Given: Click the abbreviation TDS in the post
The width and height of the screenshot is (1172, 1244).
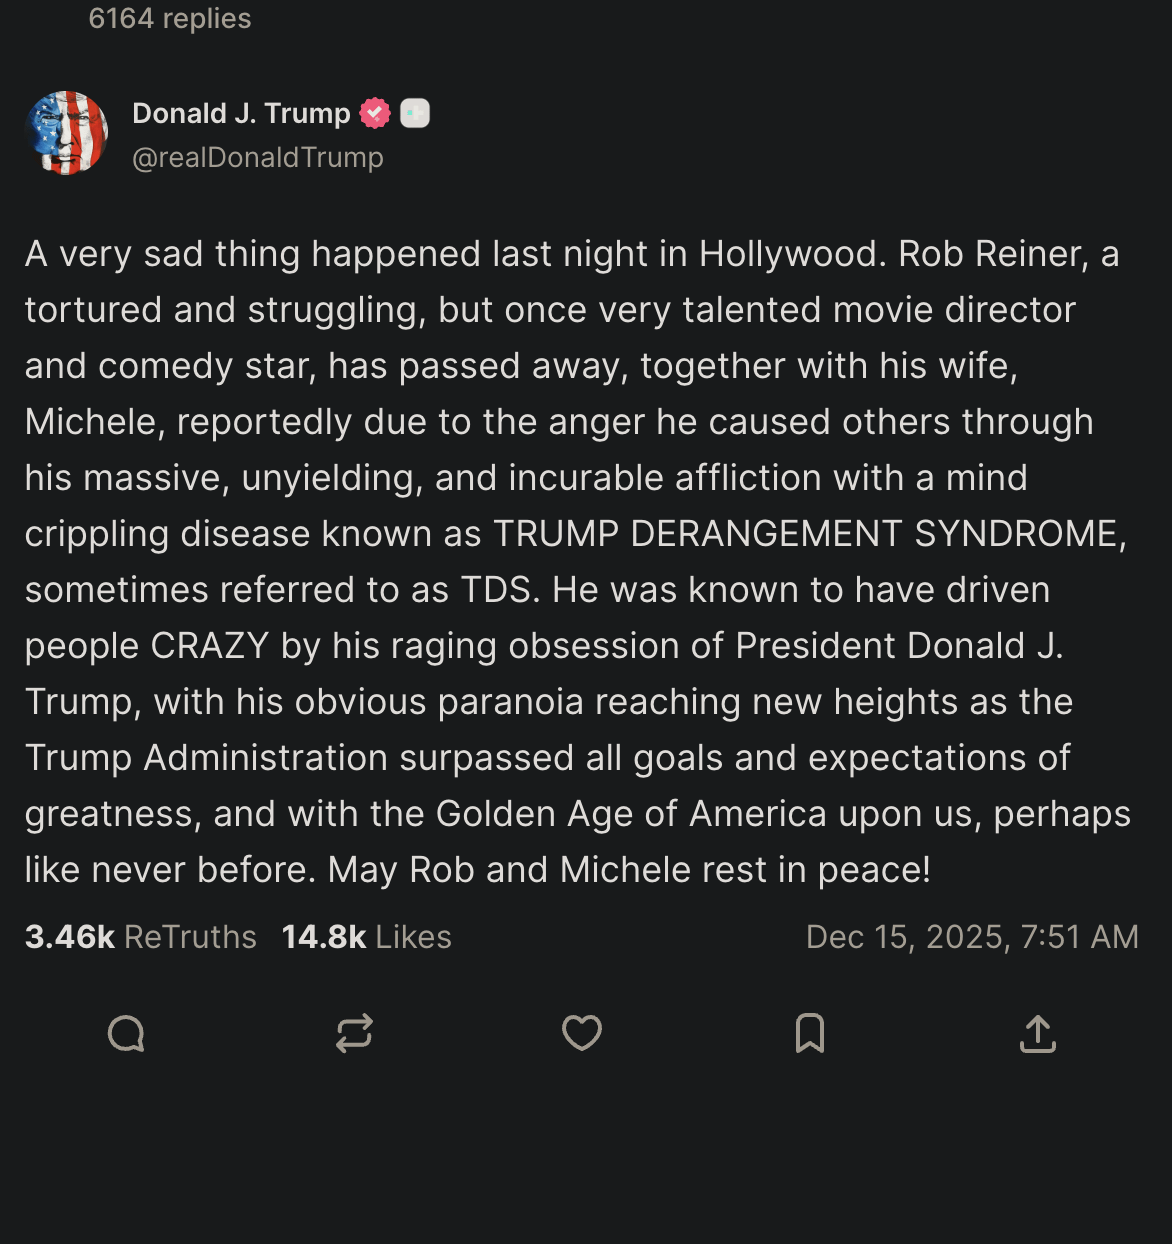Looking at the screenshot, I should (x=495, y=590).
